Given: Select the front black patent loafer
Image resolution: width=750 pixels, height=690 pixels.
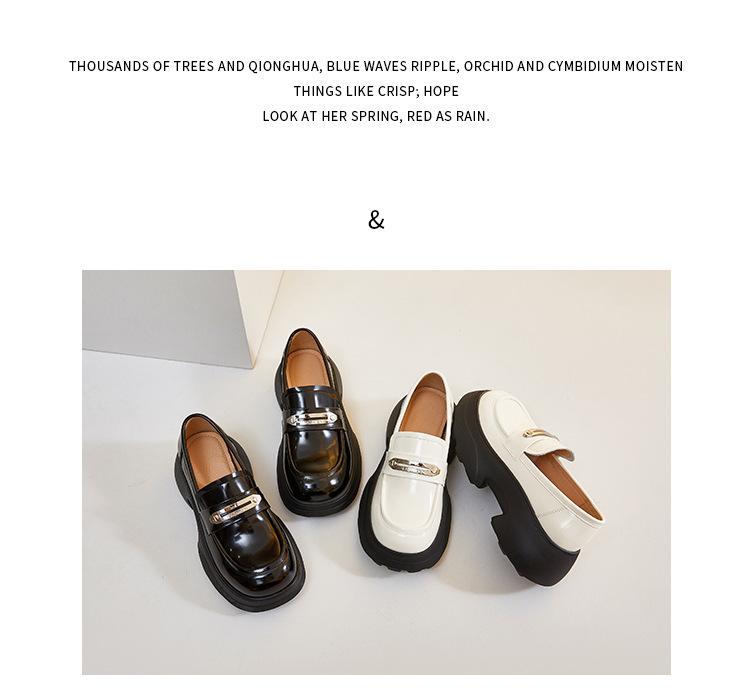Looking at the screenshot, I should tap(239, 512).
